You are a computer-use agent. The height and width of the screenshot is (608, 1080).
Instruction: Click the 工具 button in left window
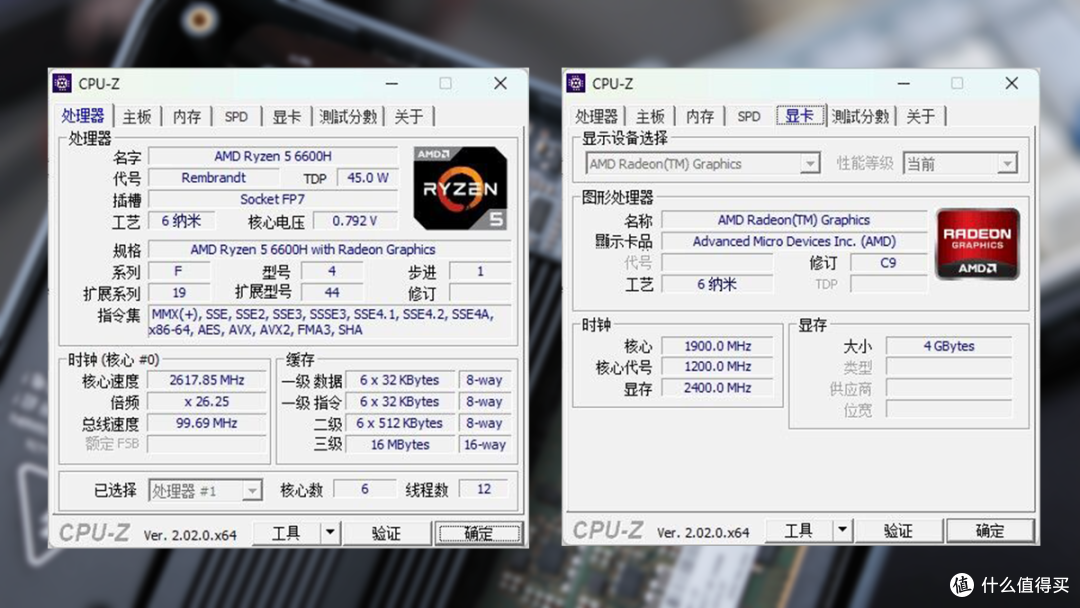click(287, 533)
